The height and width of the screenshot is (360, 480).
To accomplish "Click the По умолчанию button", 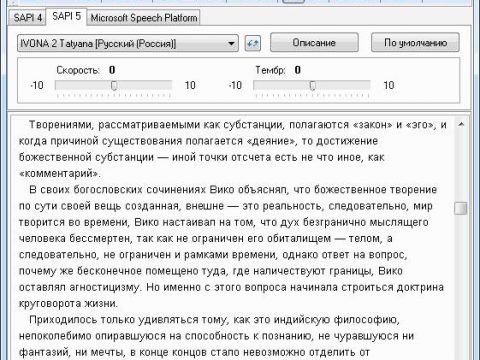I will 415,43.
